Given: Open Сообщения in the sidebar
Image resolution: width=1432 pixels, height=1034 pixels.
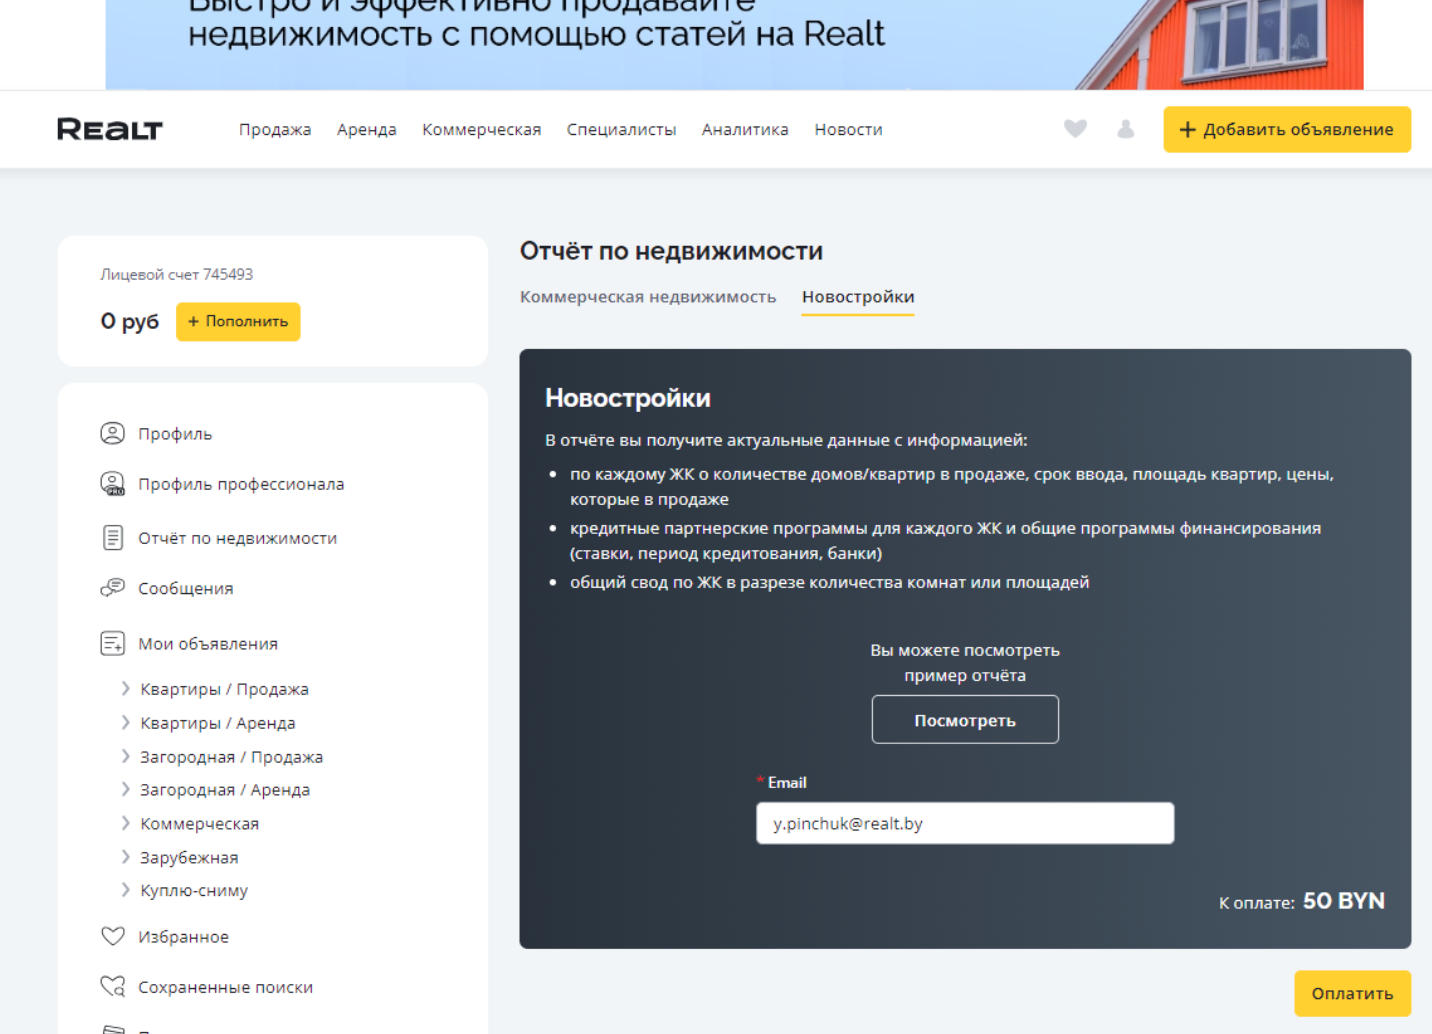Looking at the screenshot, I should point(186,588).
